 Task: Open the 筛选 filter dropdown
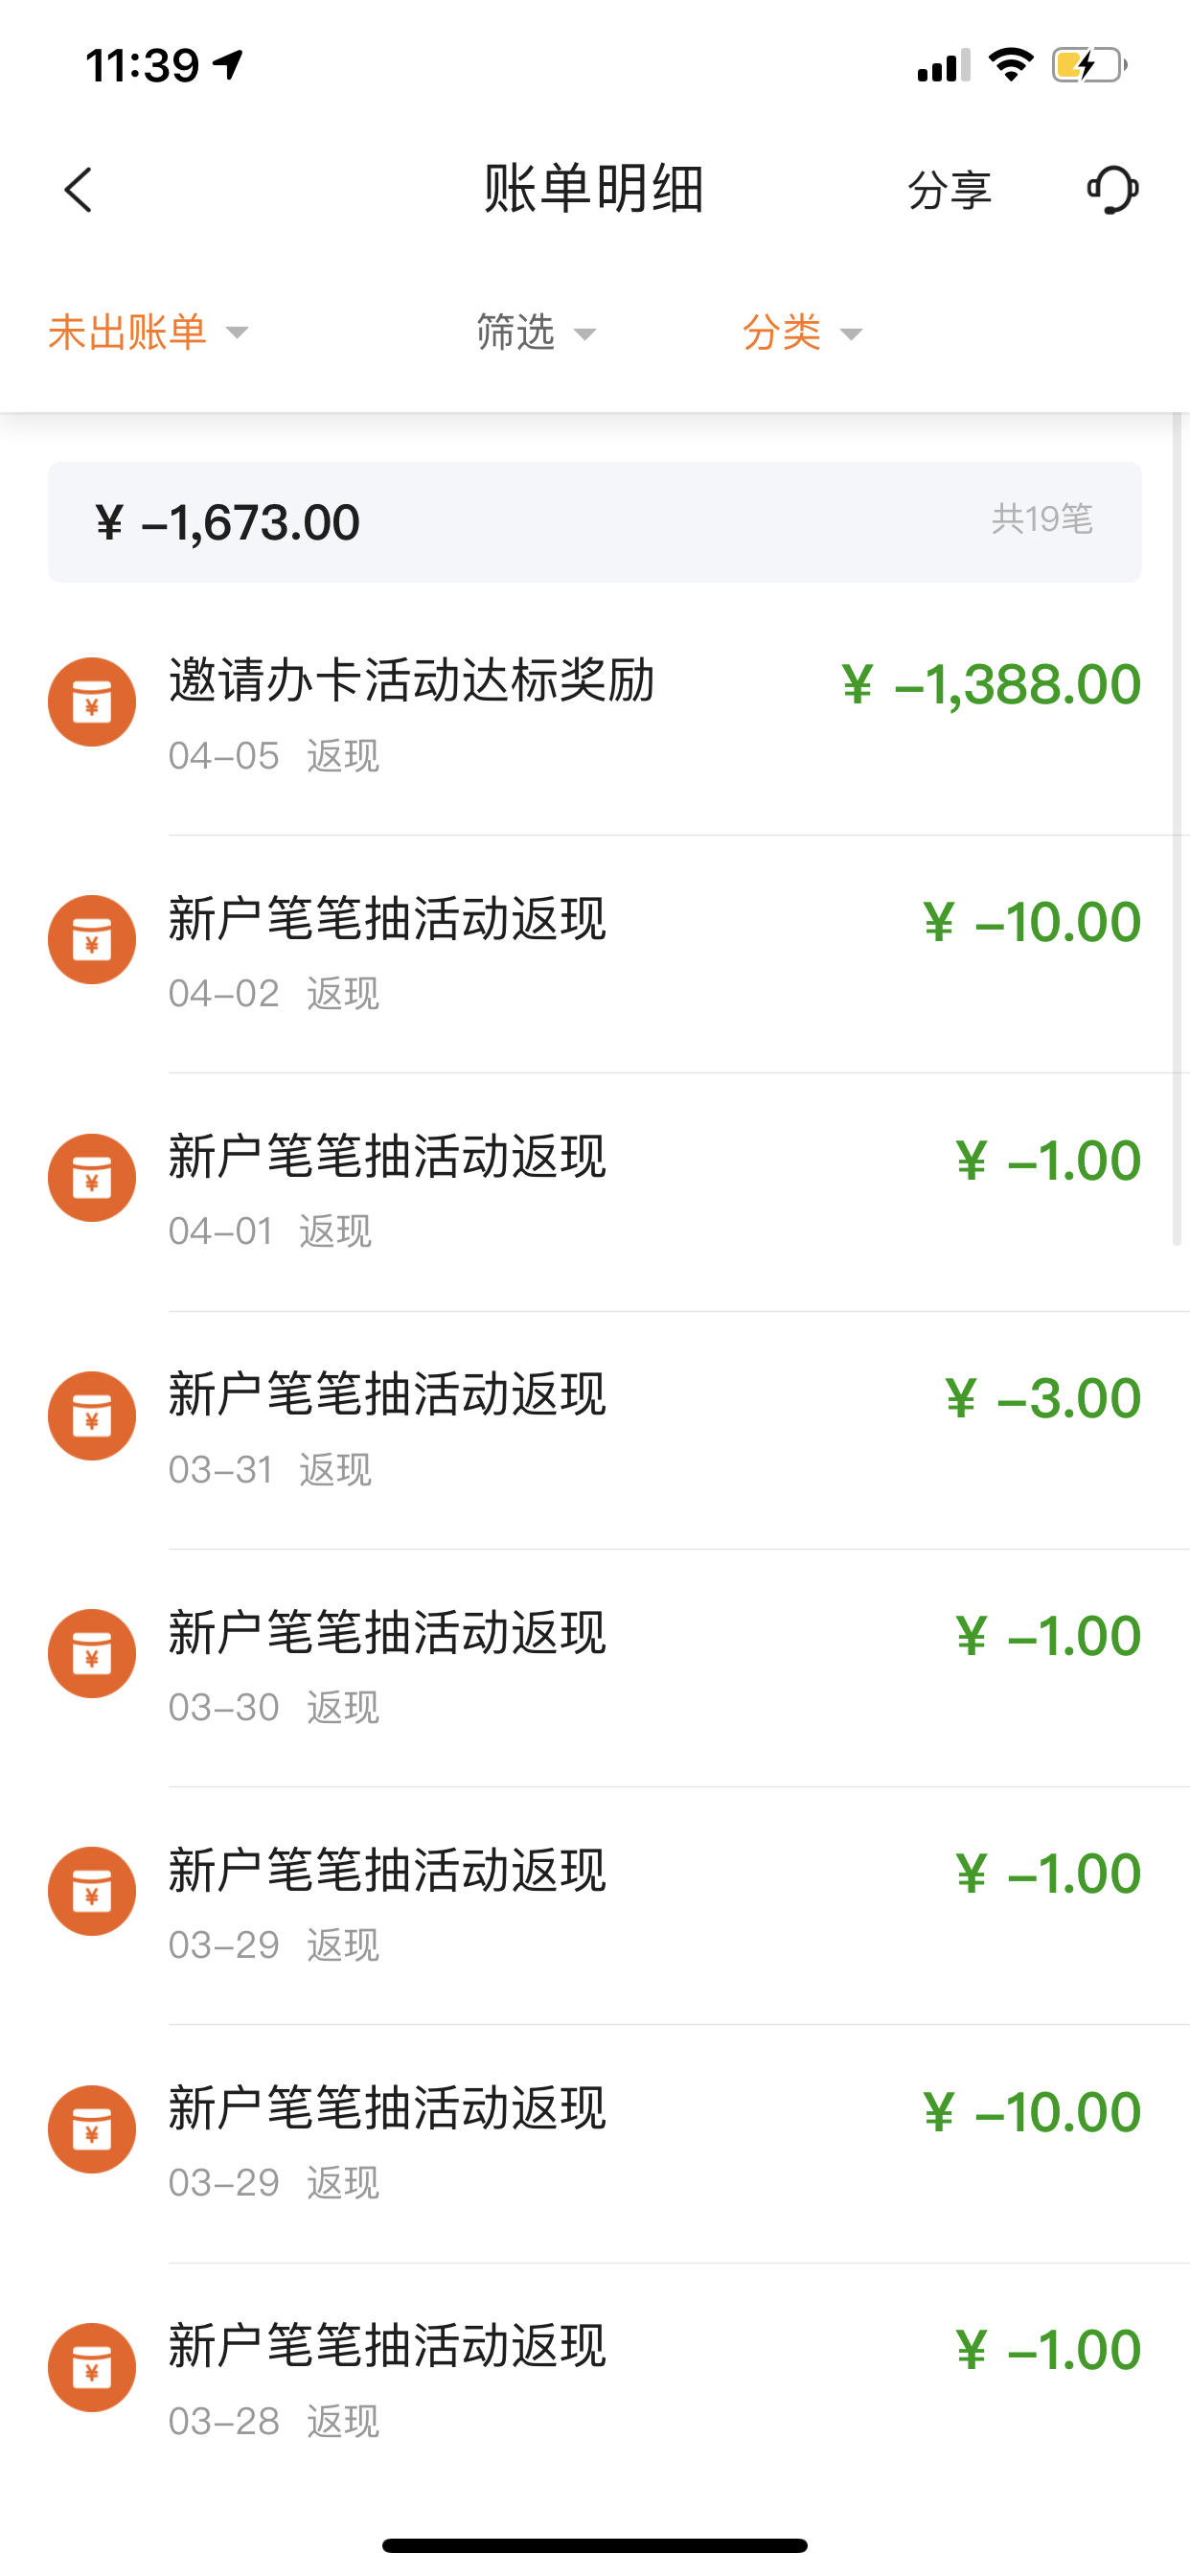(536, 332)
